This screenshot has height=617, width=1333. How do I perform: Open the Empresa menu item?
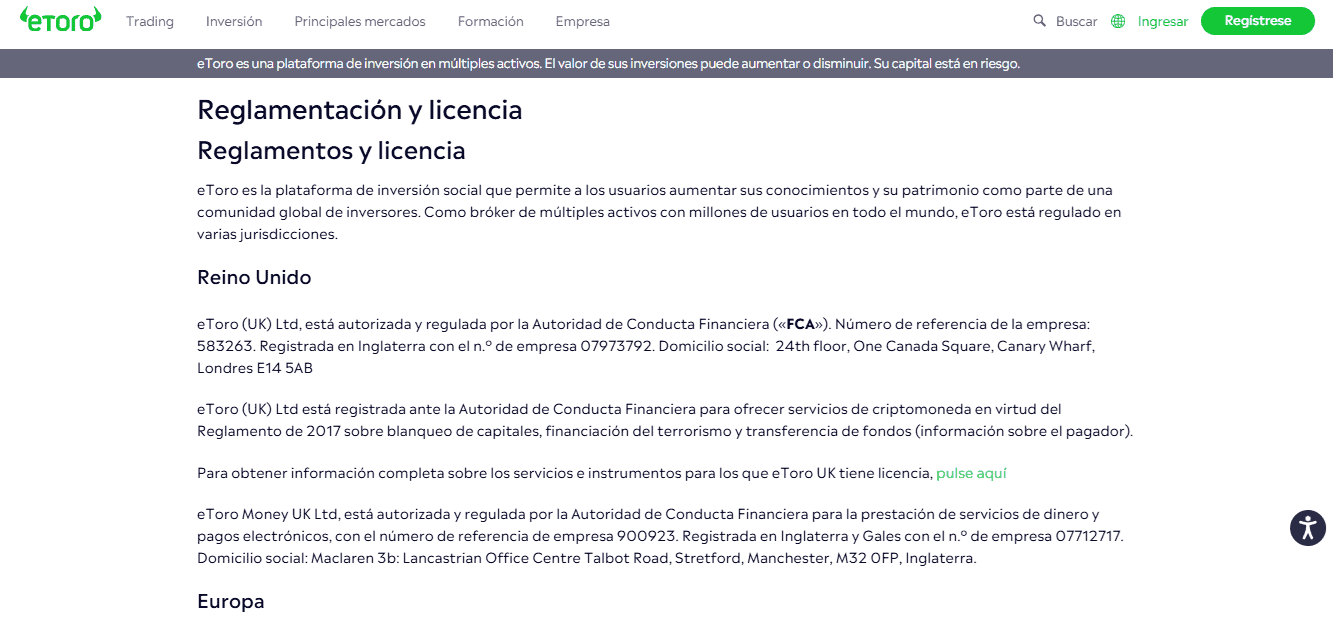pyautogui.click(x=582, y=21)
